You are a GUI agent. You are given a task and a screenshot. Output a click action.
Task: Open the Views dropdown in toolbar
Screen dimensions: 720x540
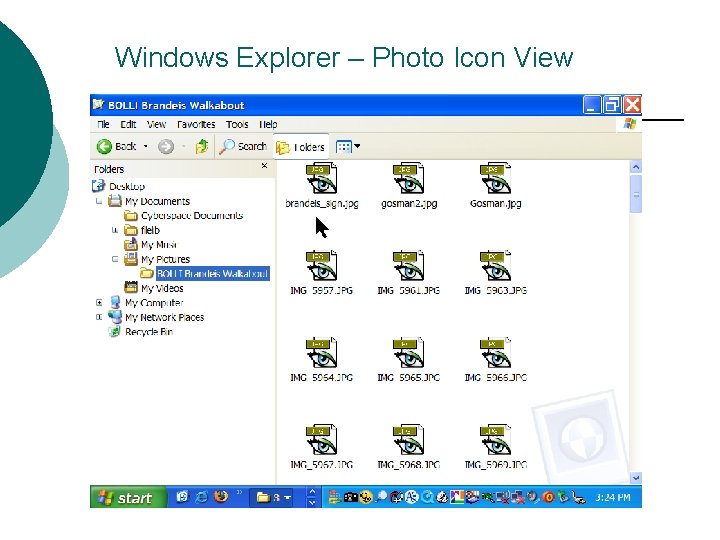click(348, 146)
